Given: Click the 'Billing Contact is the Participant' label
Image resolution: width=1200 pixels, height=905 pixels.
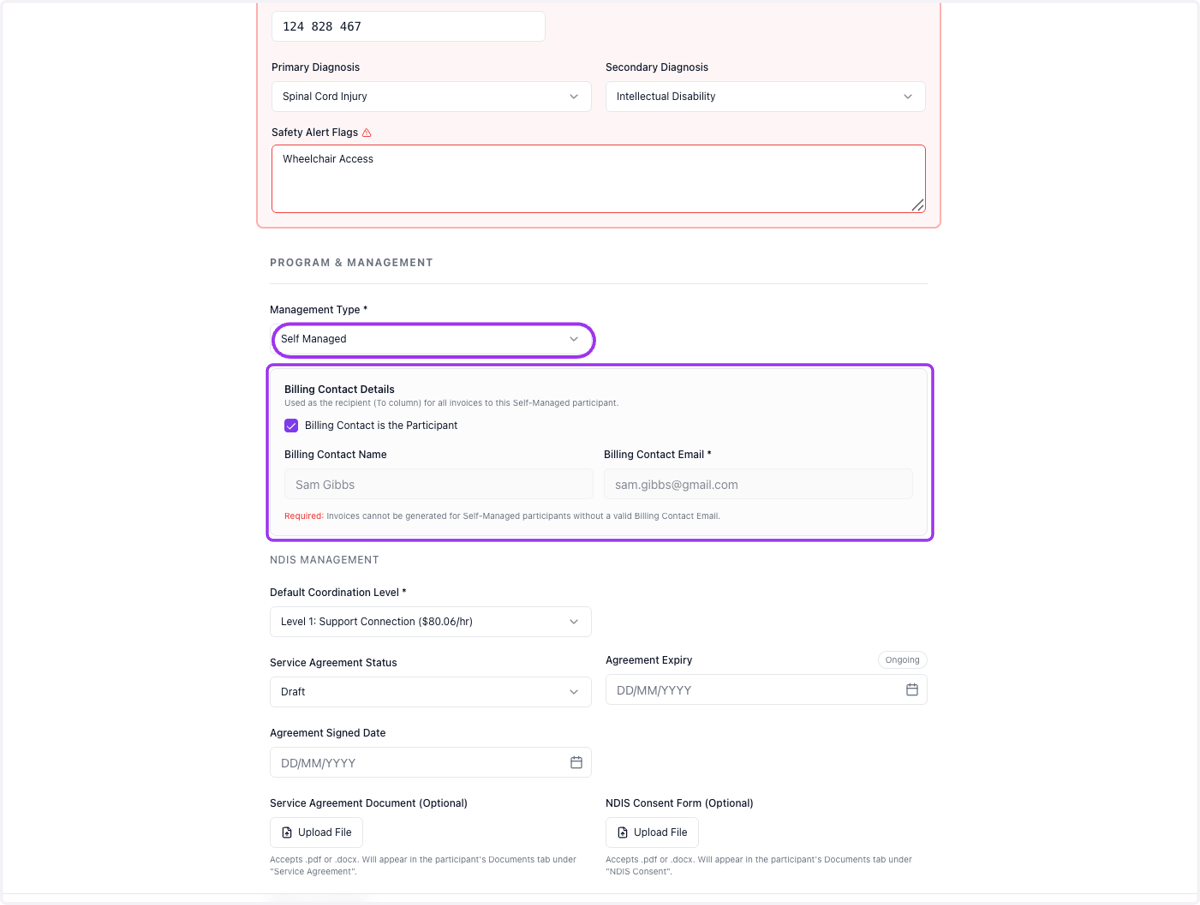Looking at the screenshot, I should 381,425.
